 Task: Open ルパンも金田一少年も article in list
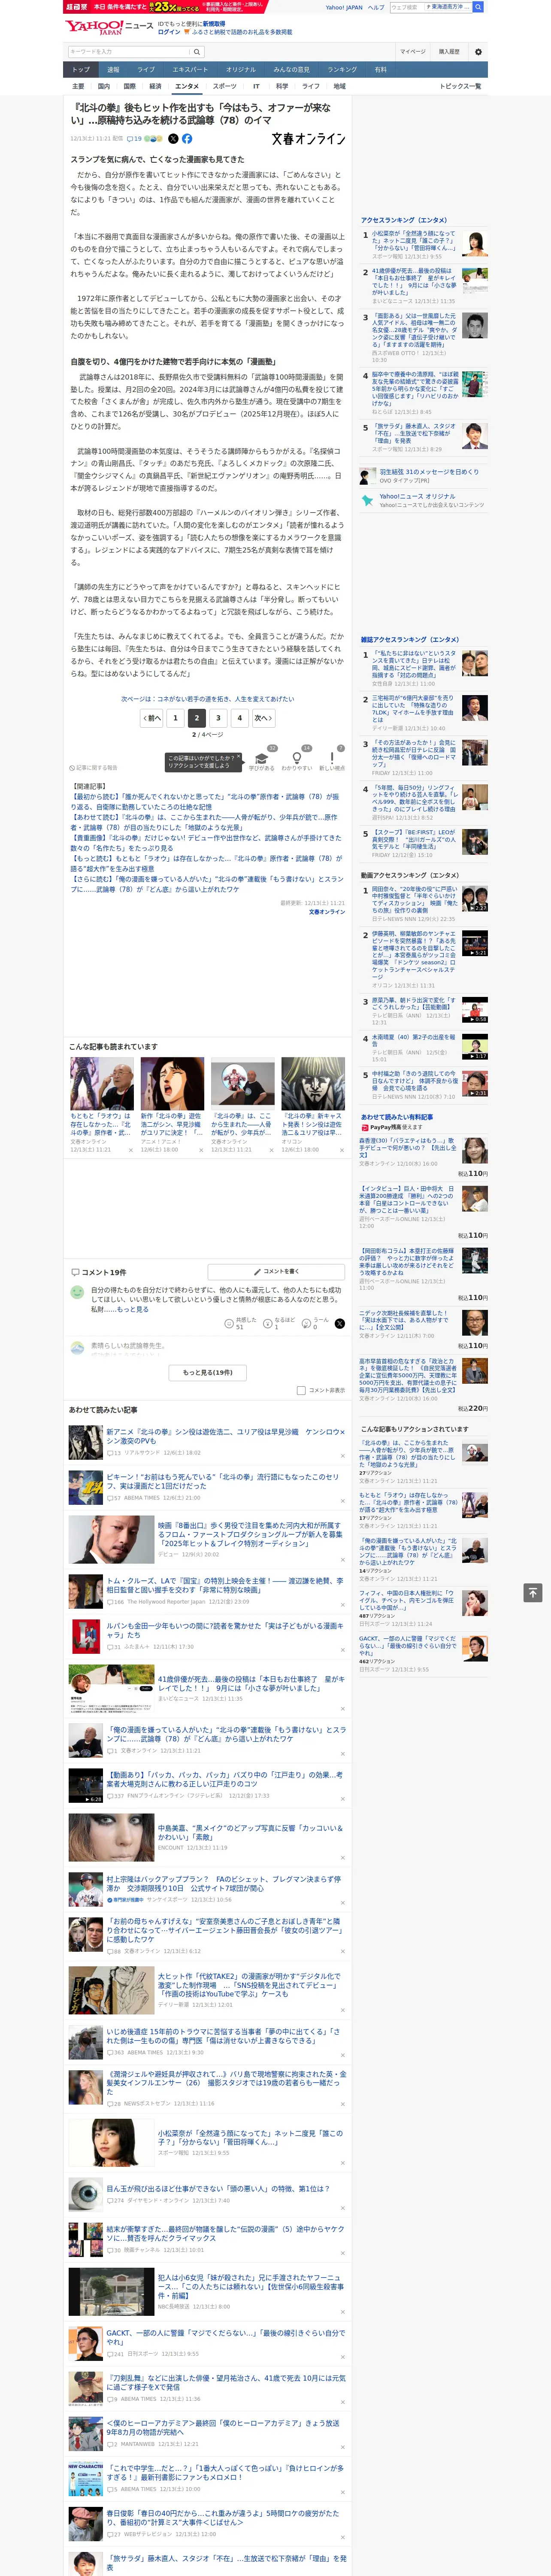coord(224,1630)
